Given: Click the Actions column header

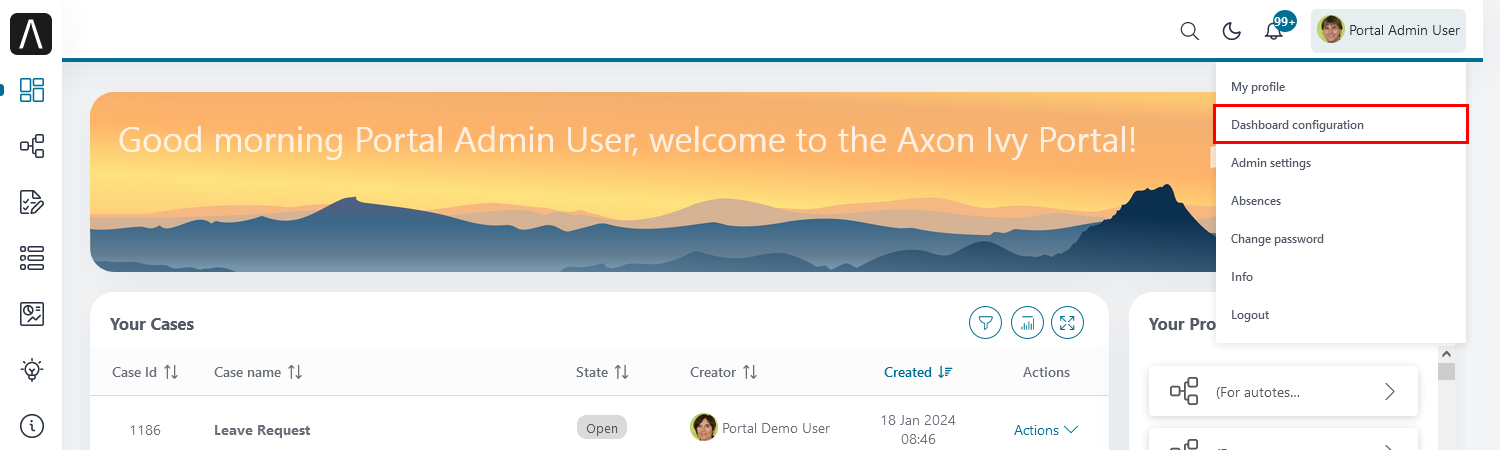Looking at the screenshot, I should (1046, 372).
